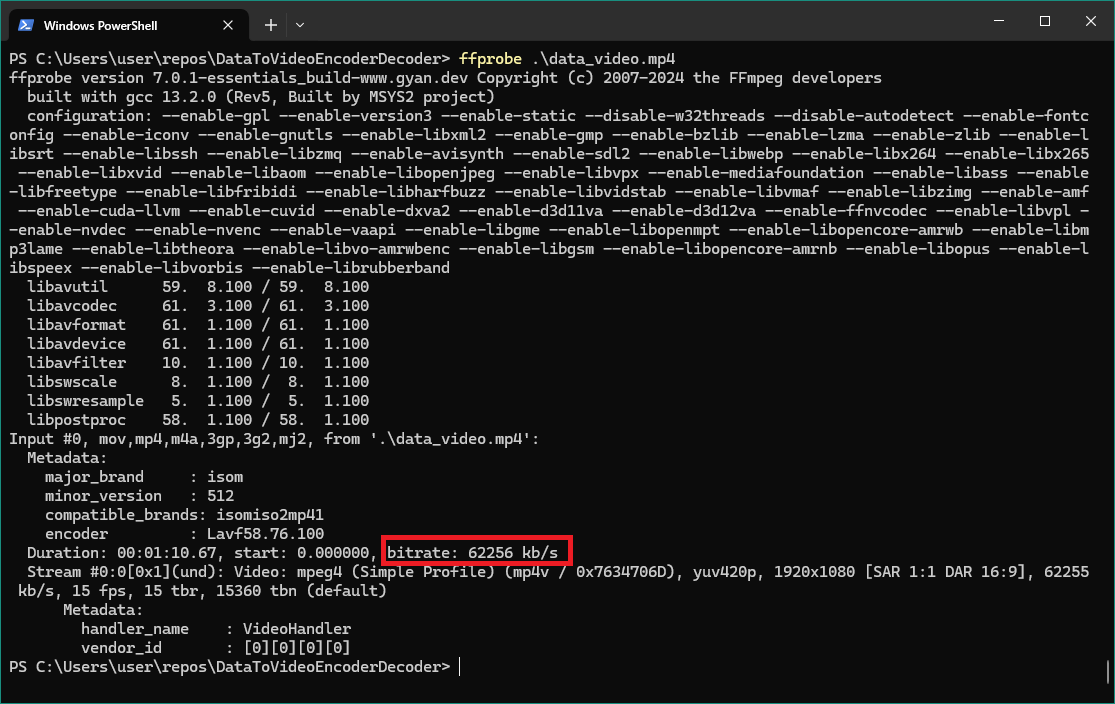Viewport: 1115px width, 704px height.
Task: Click 'built with gcc 13.2.0' line
Action: 261,97
